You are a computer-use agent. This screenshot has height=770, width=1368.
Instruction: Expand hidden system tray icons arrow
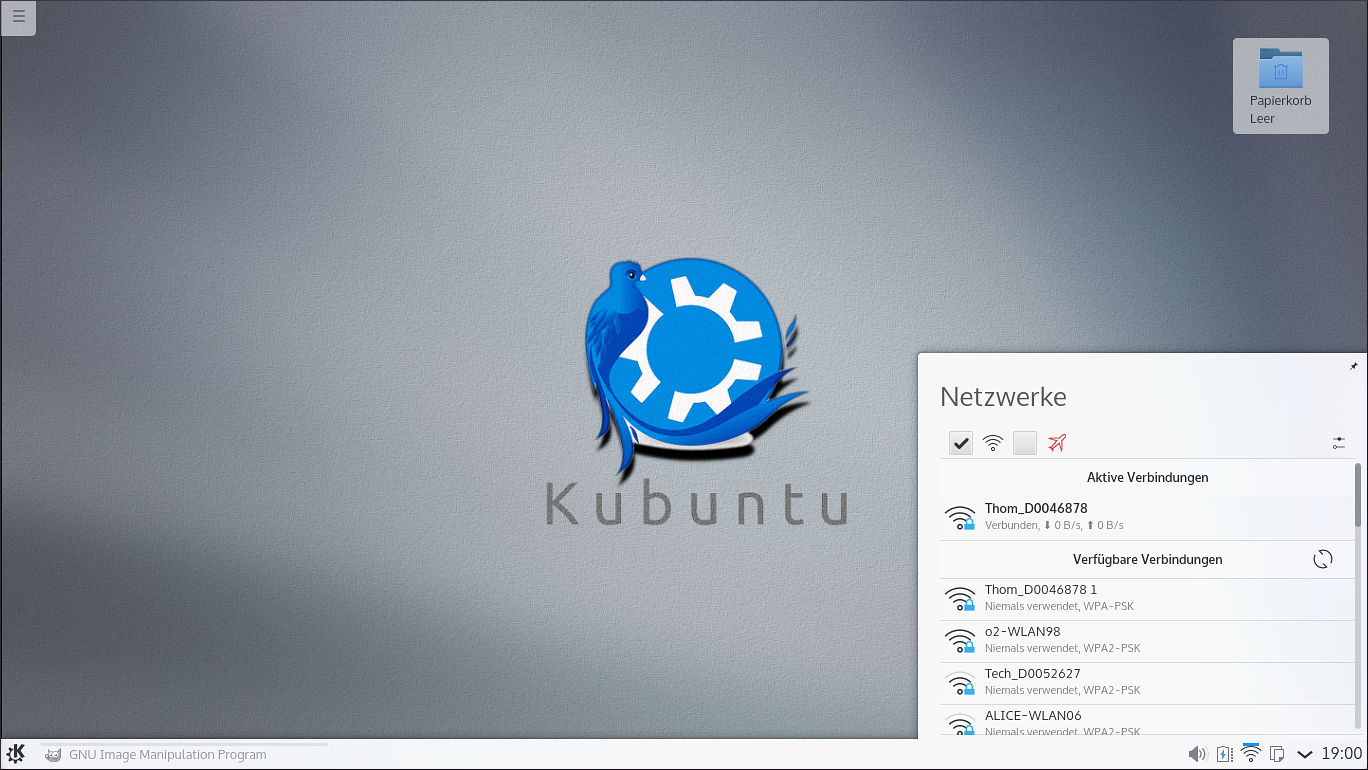(x=1304, y=754)
